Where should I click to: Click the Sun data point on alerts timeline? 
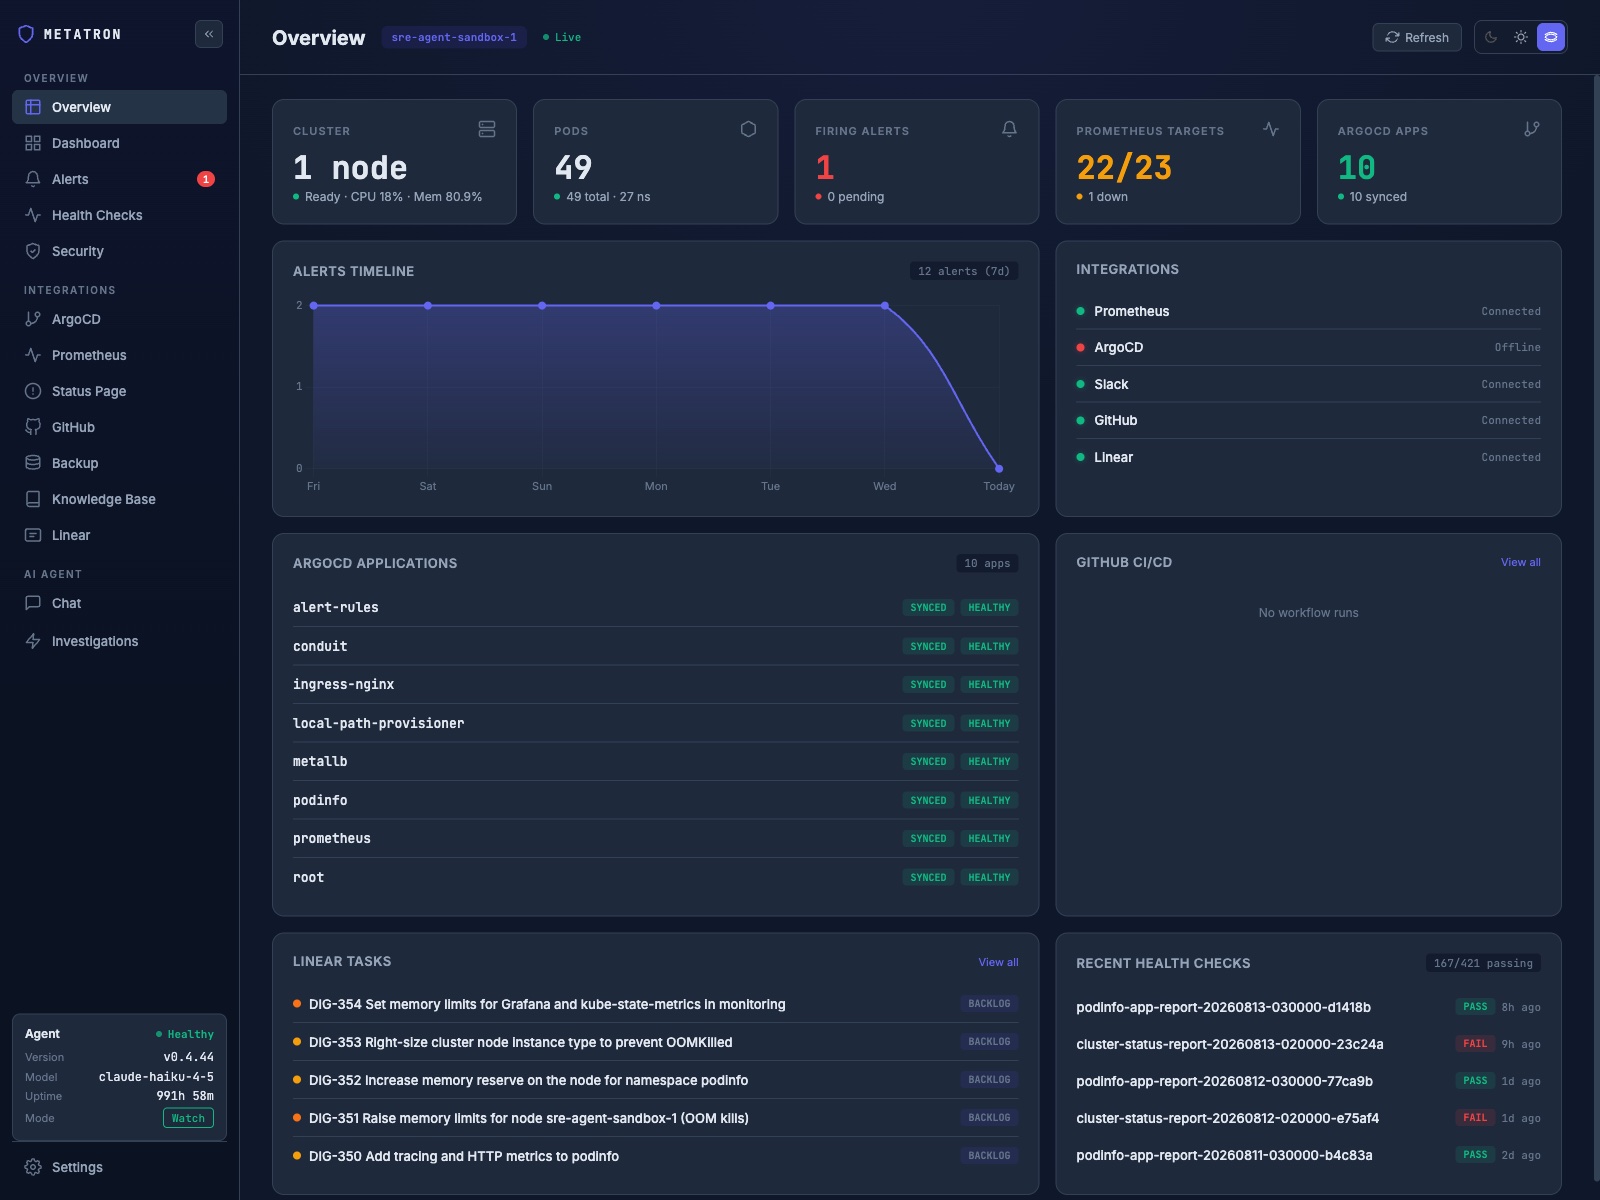(x=542, y=306)
